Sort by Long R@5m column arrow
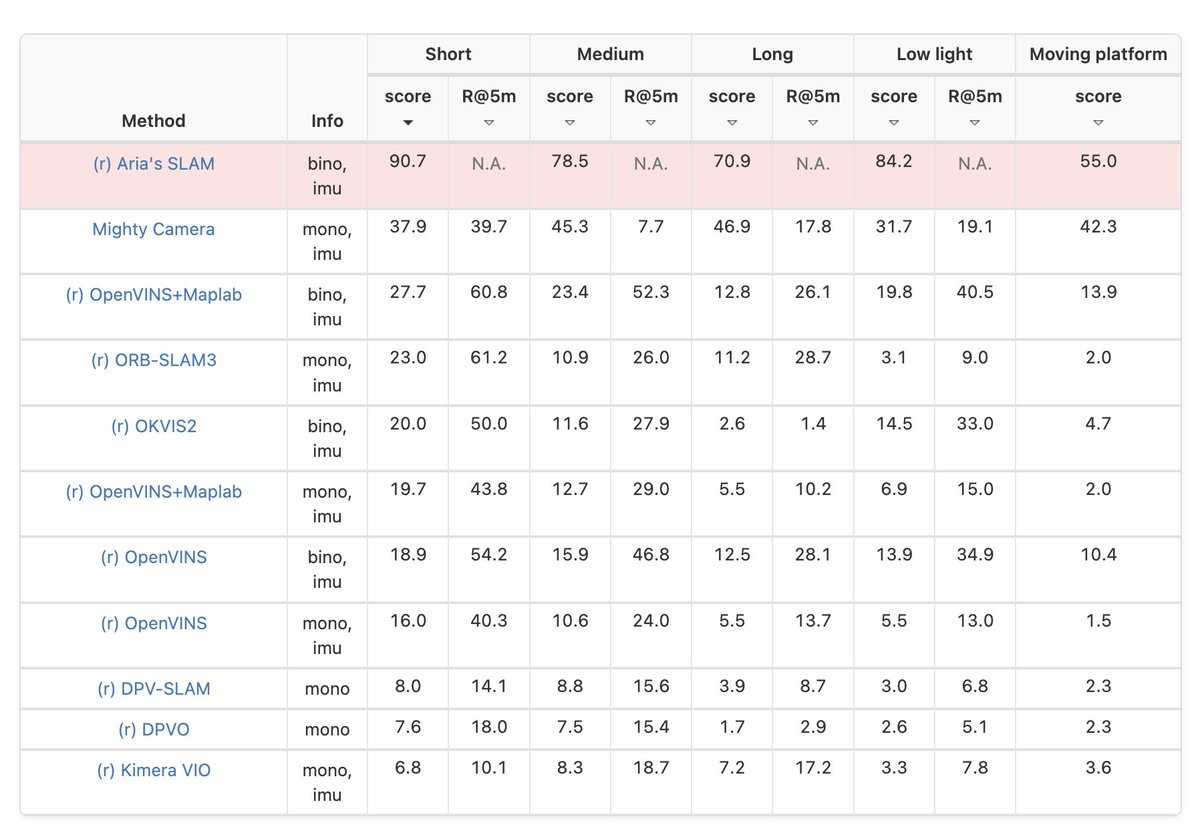Image resolution: width=1200 pixels, height=835 pixels. [813, 123]
